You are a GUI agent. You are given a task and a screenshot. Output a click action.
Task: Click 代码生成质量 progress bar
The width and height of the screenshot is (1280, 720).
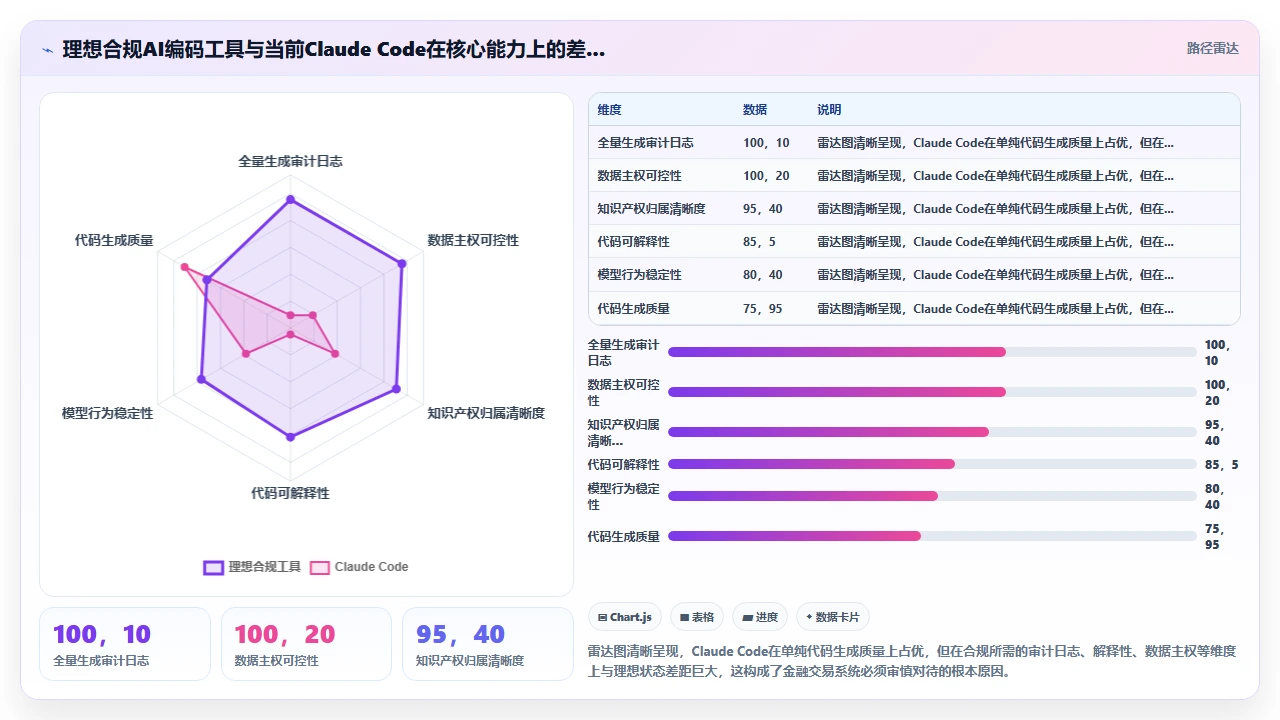932,536
